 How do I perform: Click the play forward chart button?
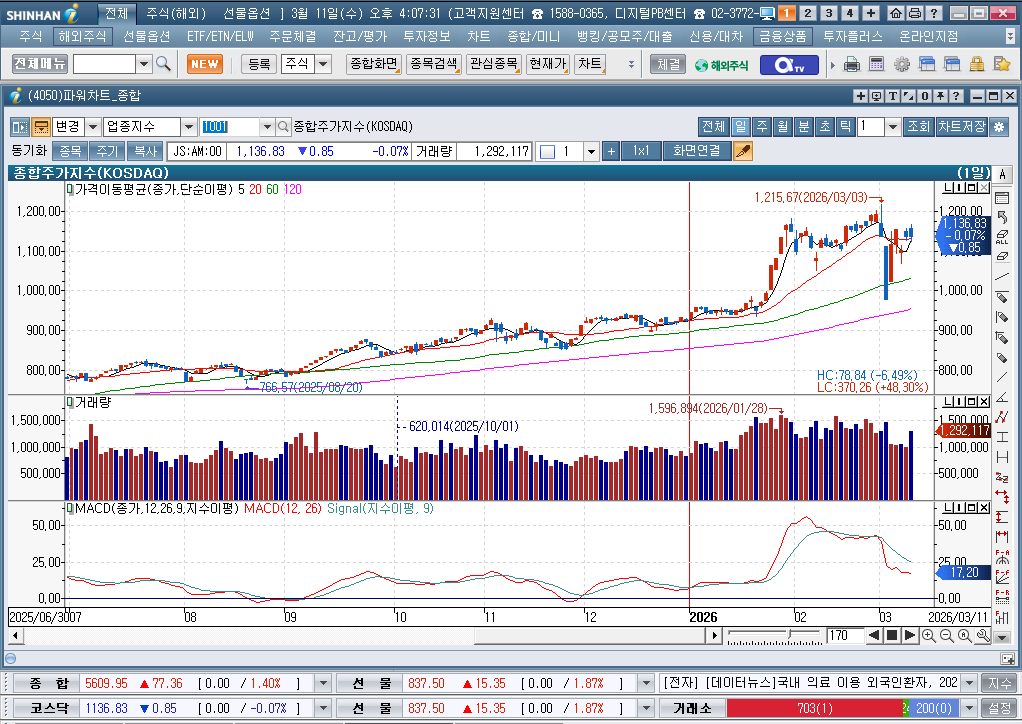click(x=910, y=635)
